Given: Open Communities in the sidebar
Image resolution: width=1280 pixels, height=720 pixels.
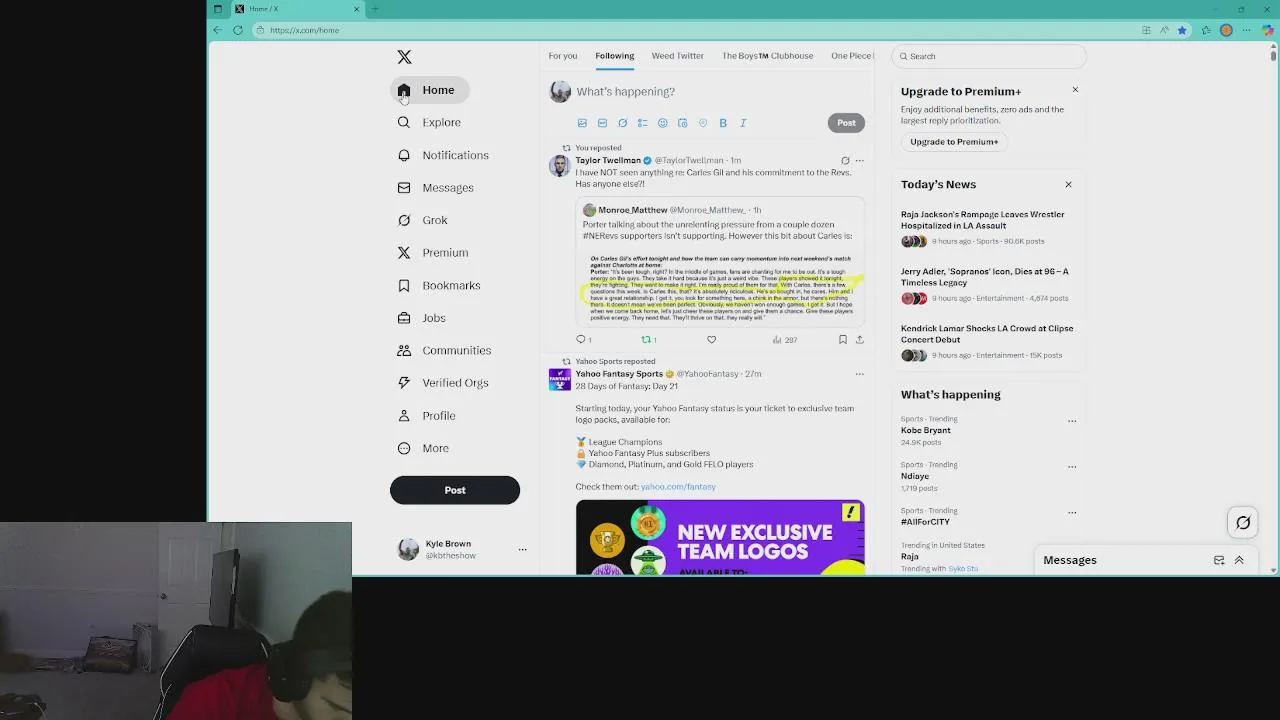Looking at the screenshot, I should point(444,350).
